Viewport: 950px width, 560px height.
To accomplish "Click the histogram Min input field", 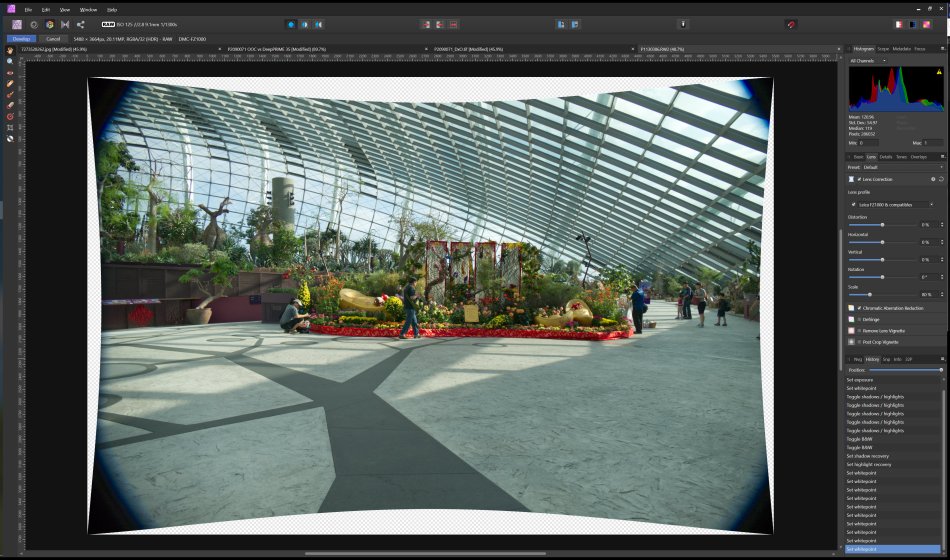I will (x=869, y=143).
